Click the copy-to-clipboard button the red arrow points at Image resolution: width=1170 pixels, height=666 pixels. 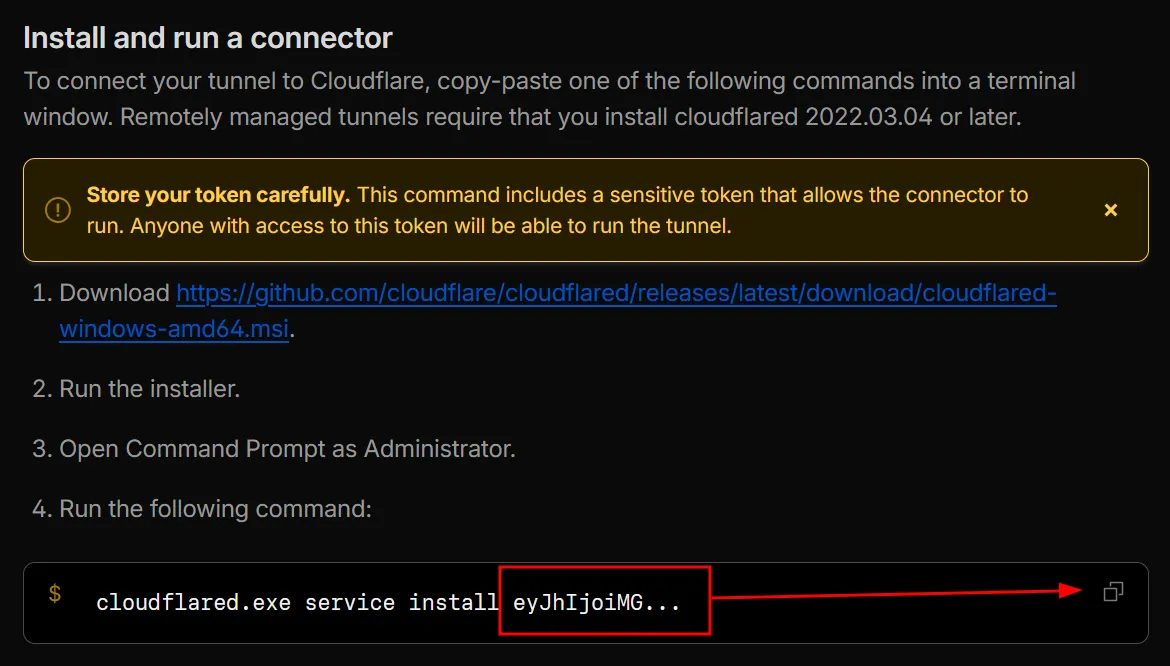tap(1113, 591)
